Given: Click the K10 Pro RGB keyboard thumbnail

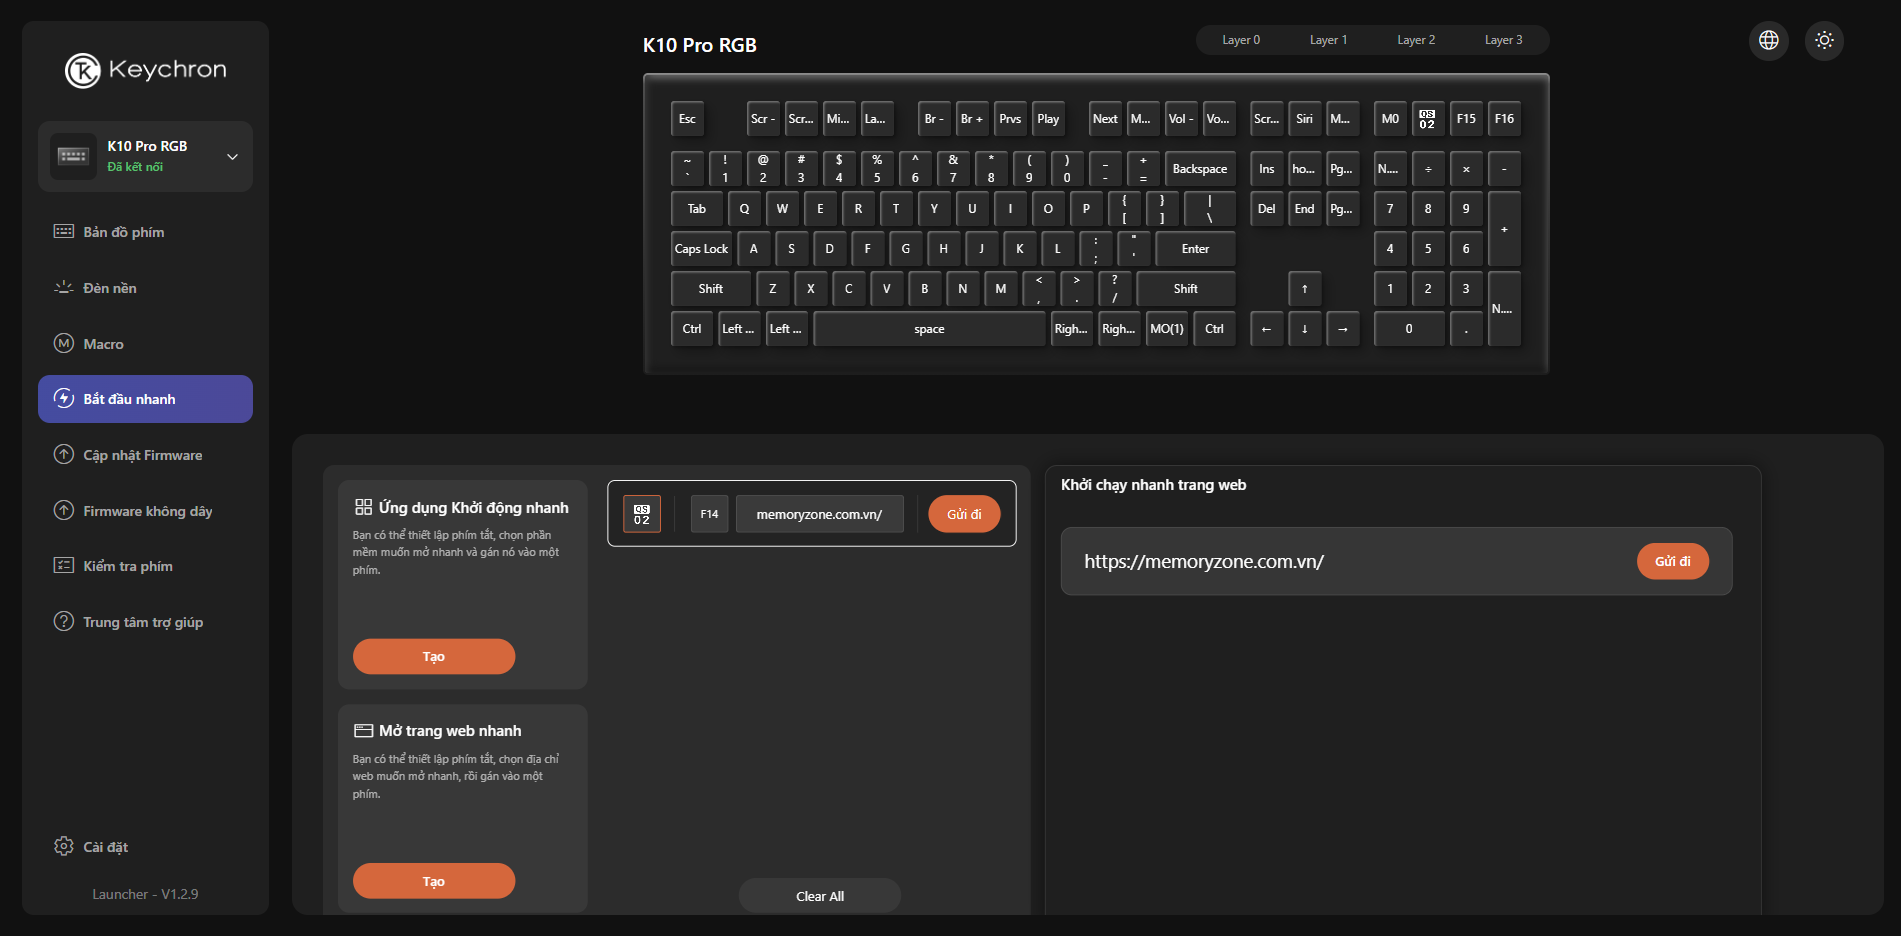Looking at the screenshot, I should [73, 156].
